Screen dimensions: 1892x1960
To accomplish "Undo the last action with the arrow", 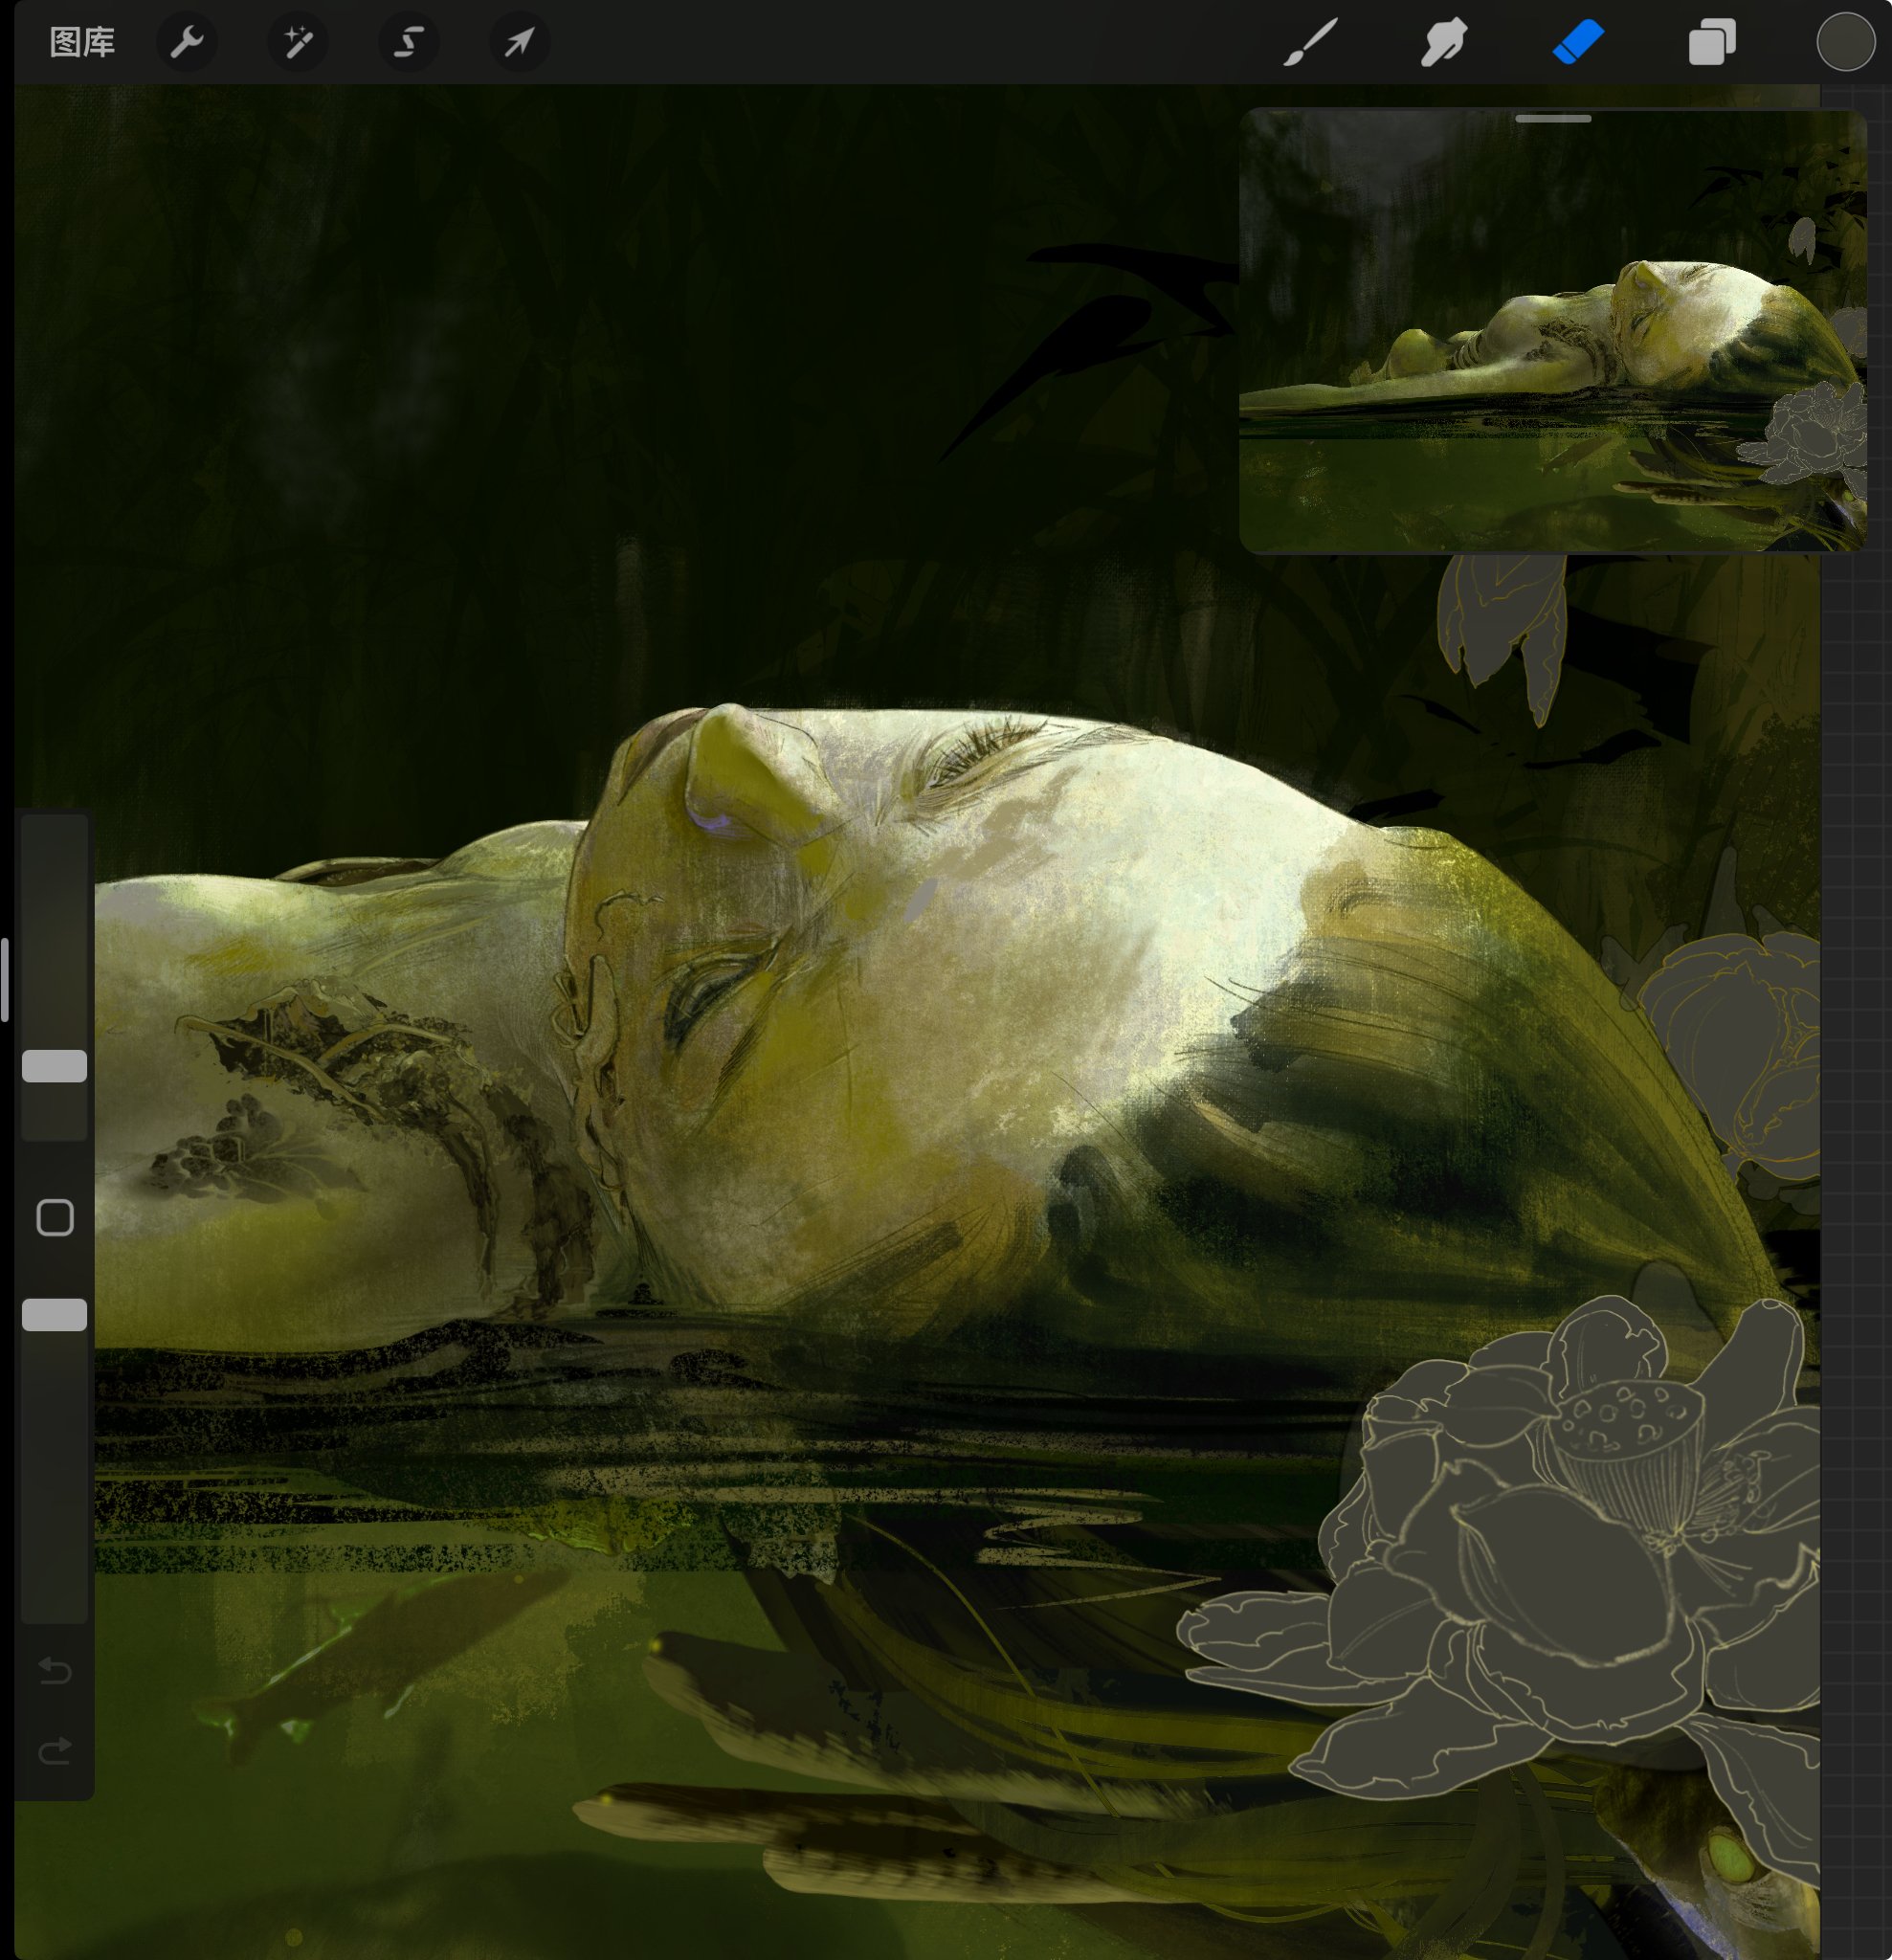I will click(55, 1670).
